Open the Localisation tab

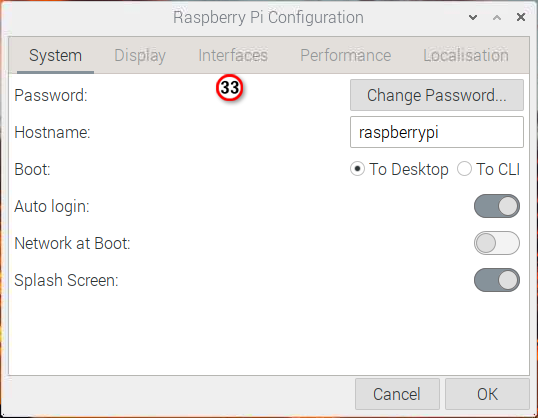click(x=466, y=56)
